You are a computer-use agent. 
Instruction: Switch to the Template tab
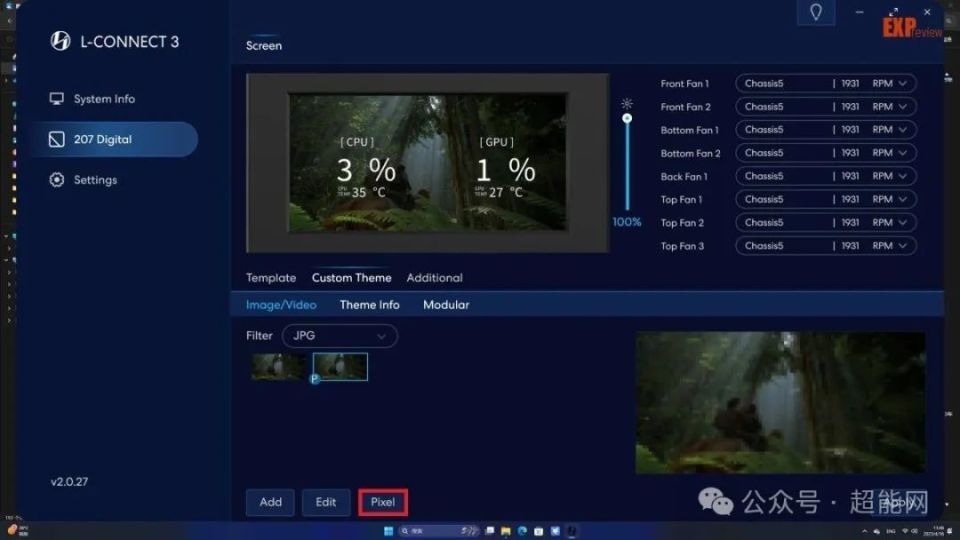tap(271, 278)
